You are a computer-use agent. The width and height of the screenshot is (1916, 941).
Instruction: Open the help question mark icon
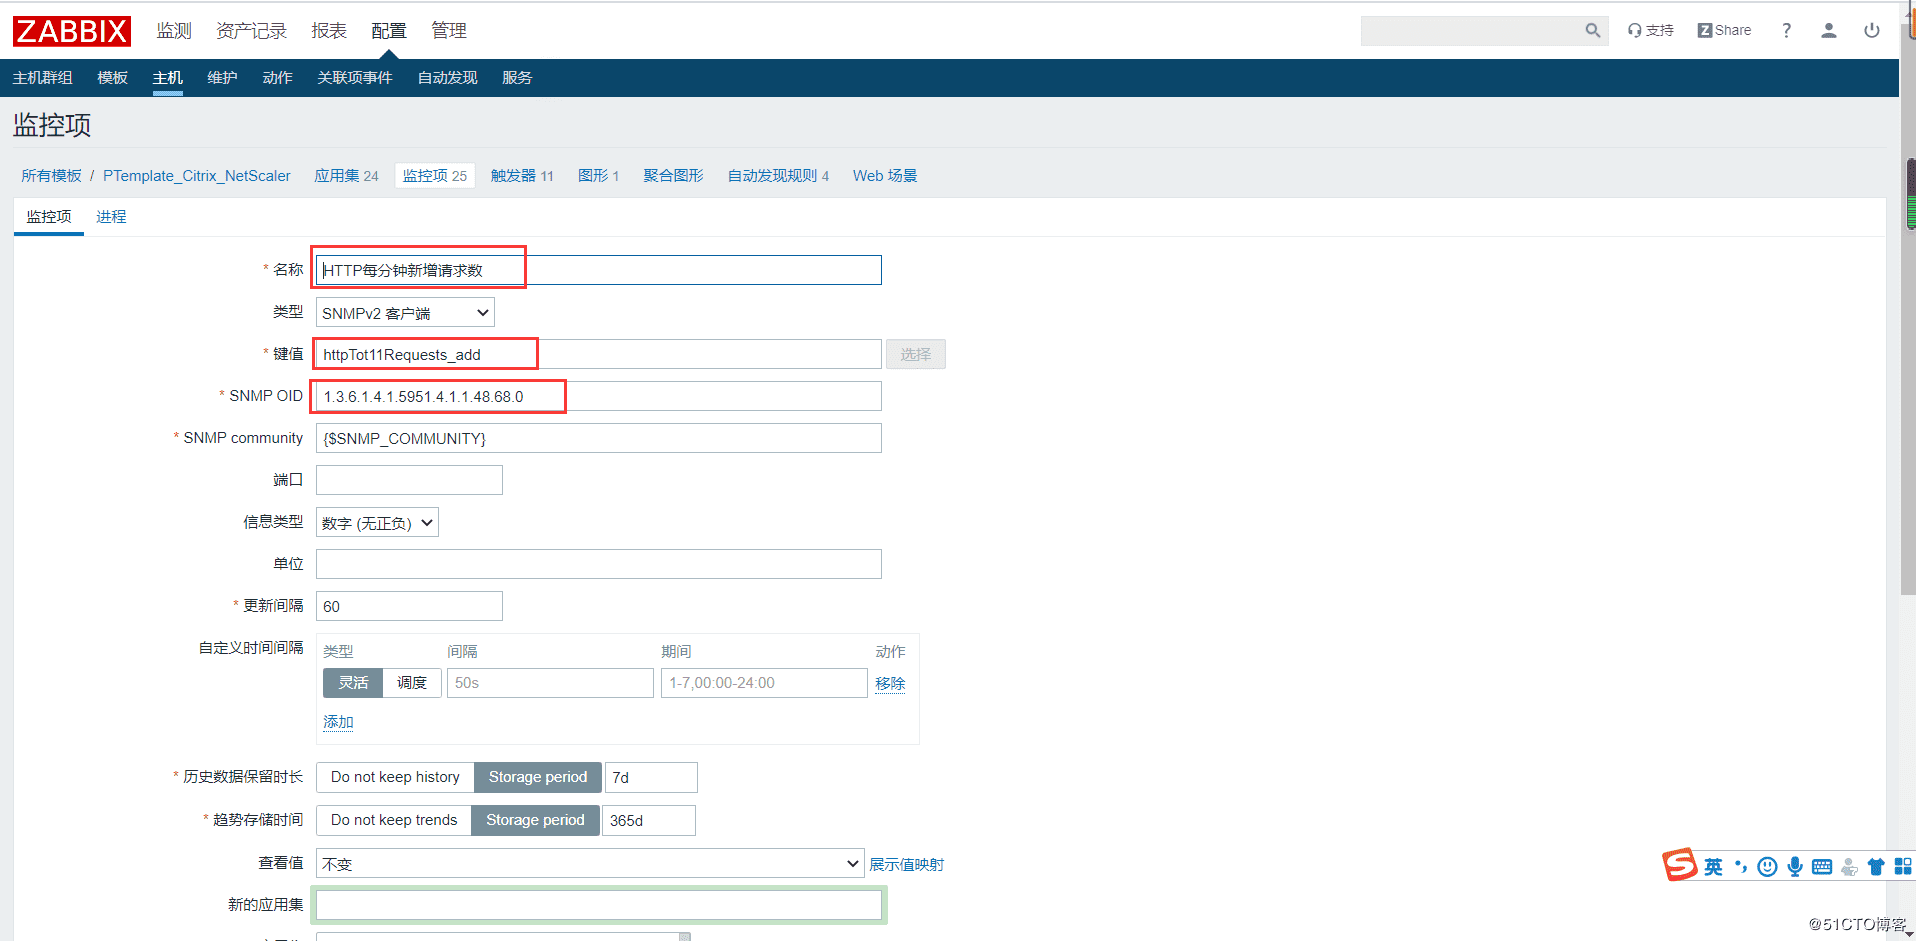click(1786, 31)
